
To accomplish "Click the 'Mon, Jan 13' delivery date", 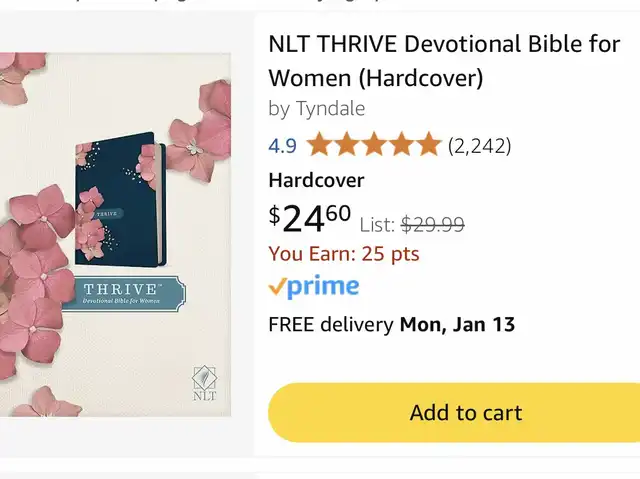I will click(457, 324).
